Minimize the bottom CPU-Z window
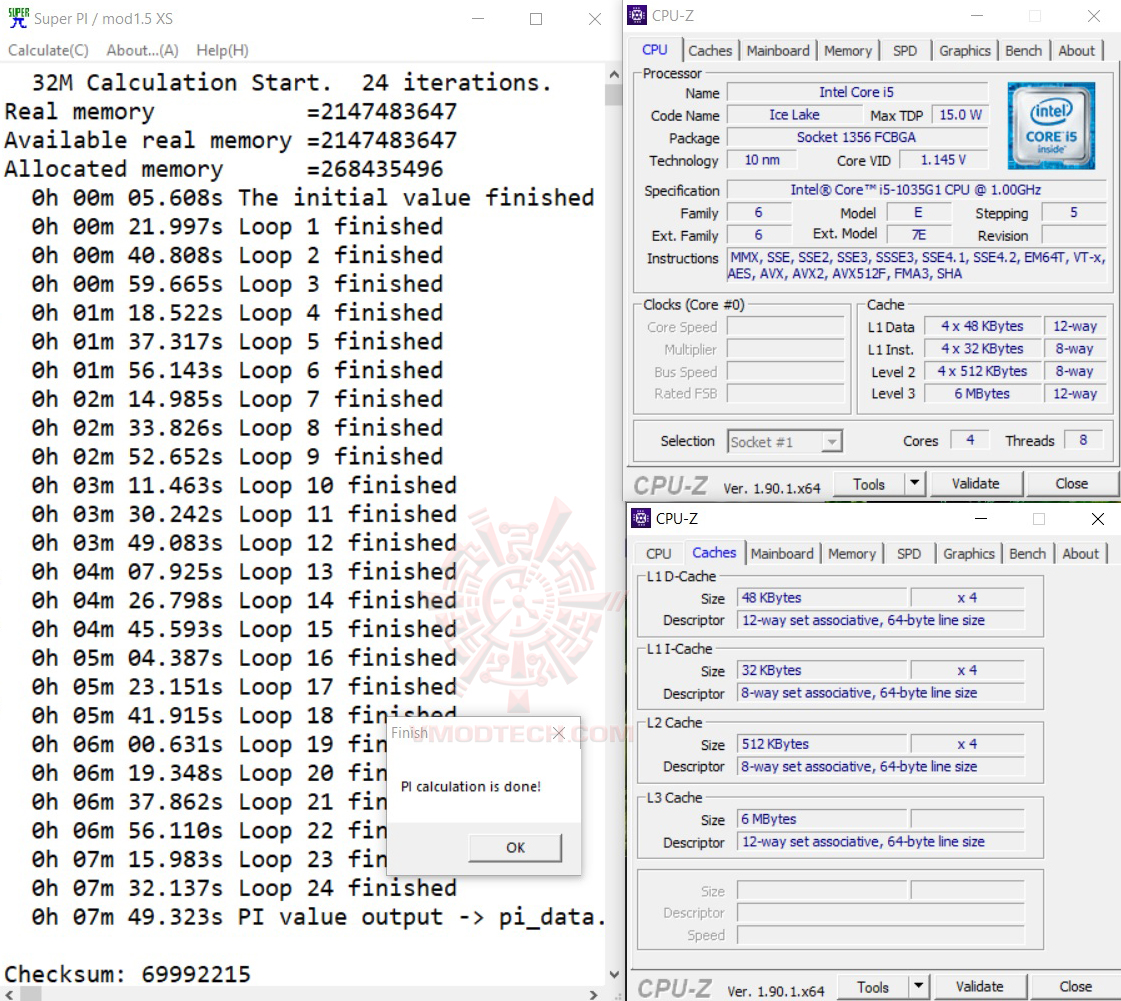The width and height of the screenshot is (1121, 1001). tap(981, 518)
